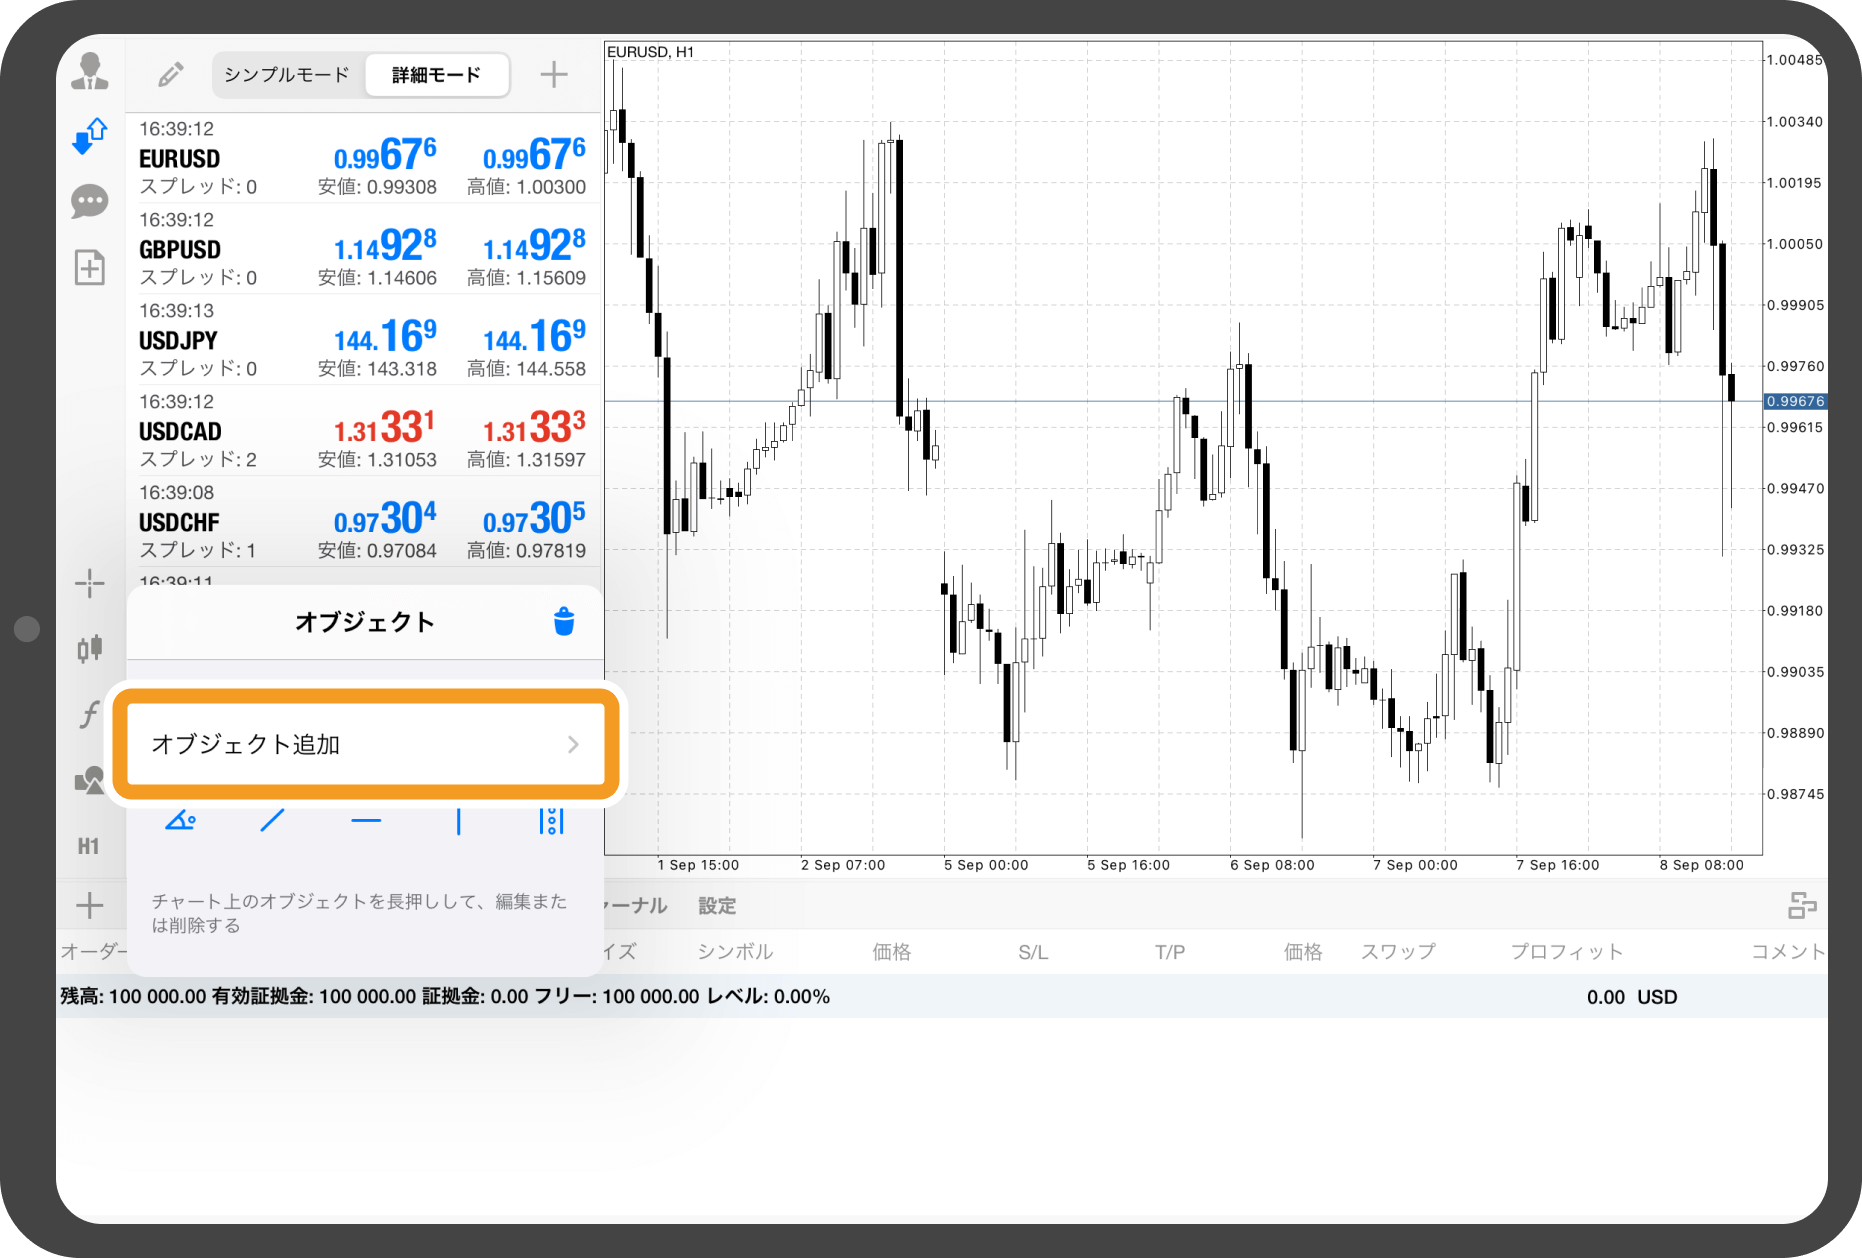Viewport: 1862px width, 1258px height.
Task: Click the plus icon above the Orders column
Action: [90, 906]
